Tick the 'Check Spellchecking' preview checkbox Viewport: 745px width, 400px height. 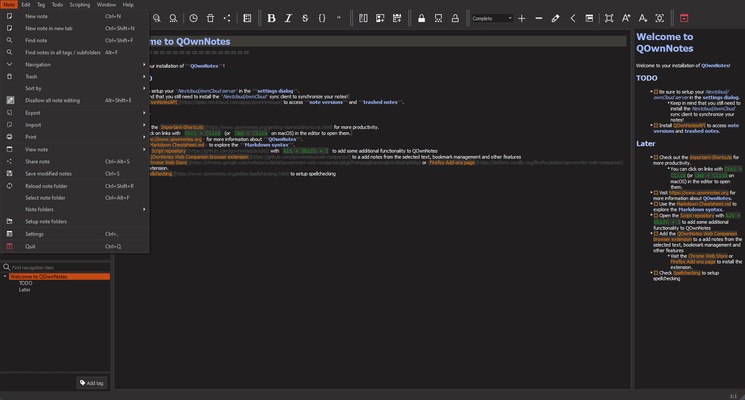(656, 273)
